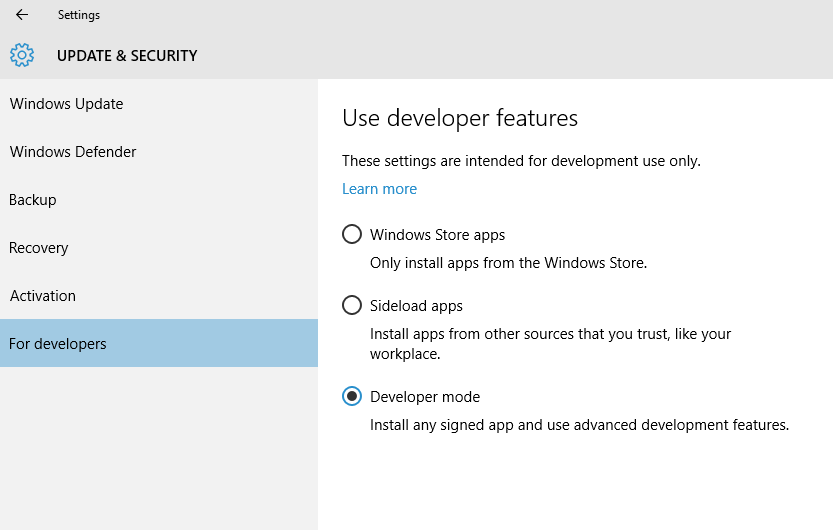Open the Learn more link
Viewport: 833px width, 530px height.
point(379,189)
